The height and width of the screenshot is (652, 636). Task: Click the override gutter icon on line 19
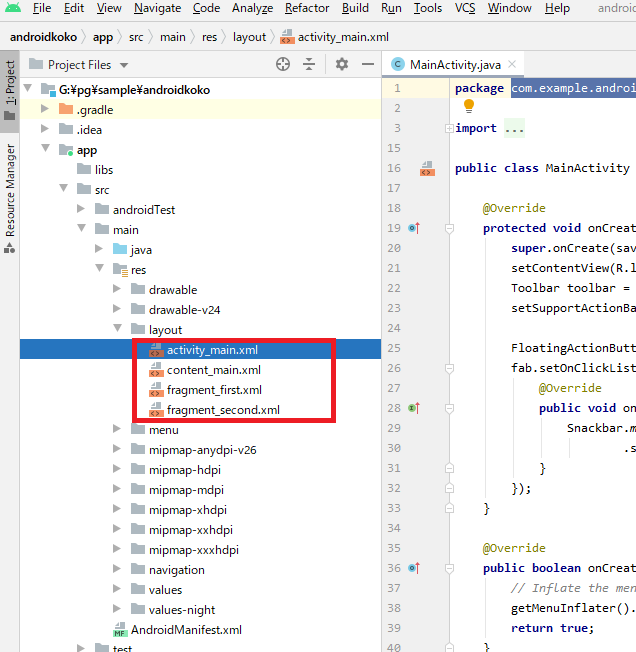point(414,228)
